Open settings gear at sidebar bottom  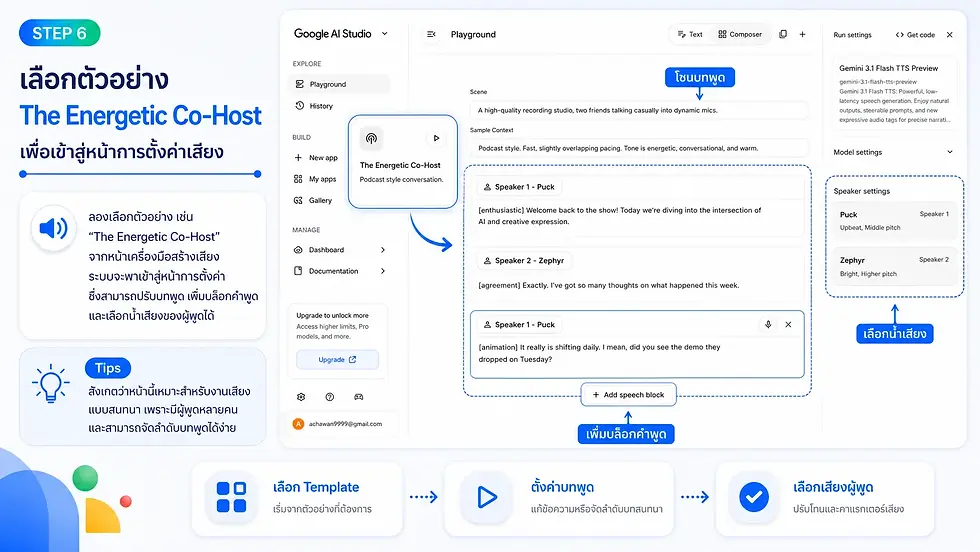(301, 397)
